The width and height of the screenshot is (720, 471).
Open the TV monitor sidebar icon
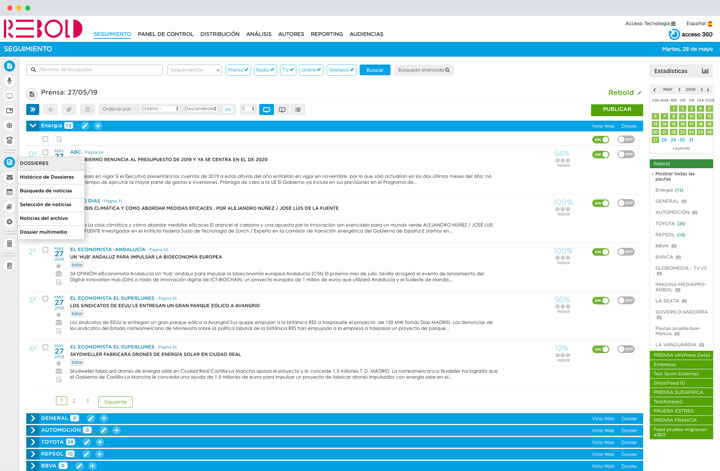tap(9, 96)
